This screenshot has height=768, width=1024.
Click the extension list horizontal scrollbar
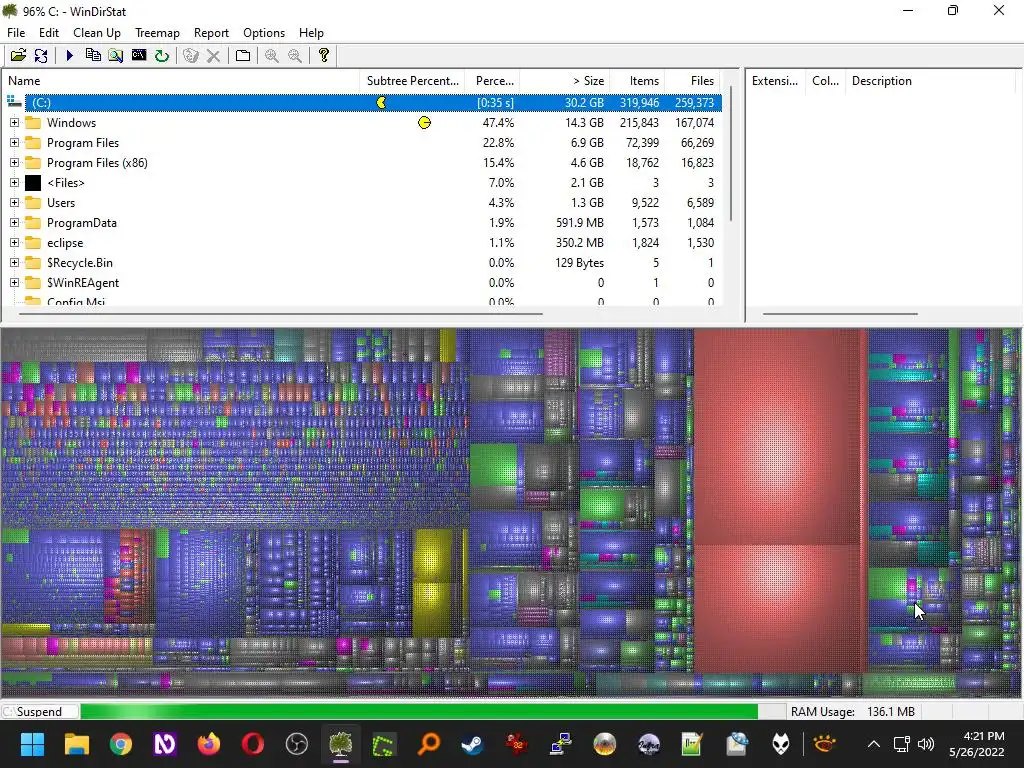click(840, 313)
